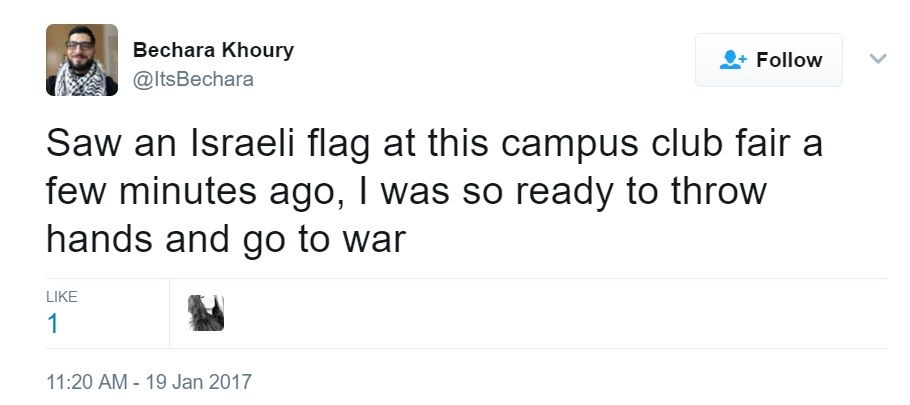Viewport: 910px width, 405px height.
Task: Click the word 'throw' in the tweet
Action: [715, 193]
